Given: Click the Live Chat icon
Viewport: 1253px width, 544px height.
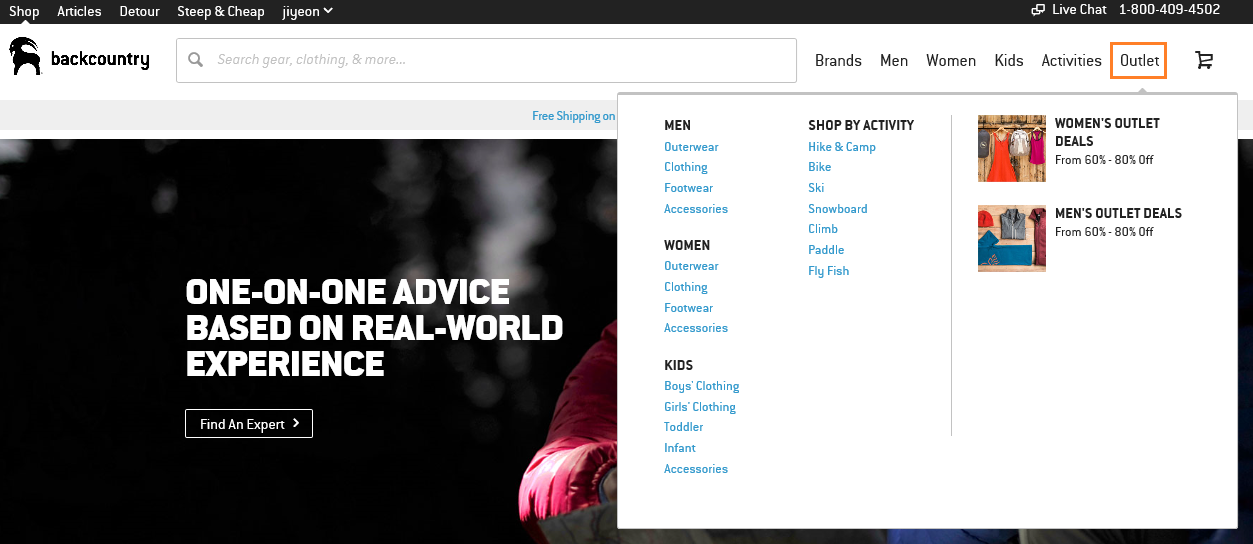Looking at the screenshot, I should coord(1038,10).
